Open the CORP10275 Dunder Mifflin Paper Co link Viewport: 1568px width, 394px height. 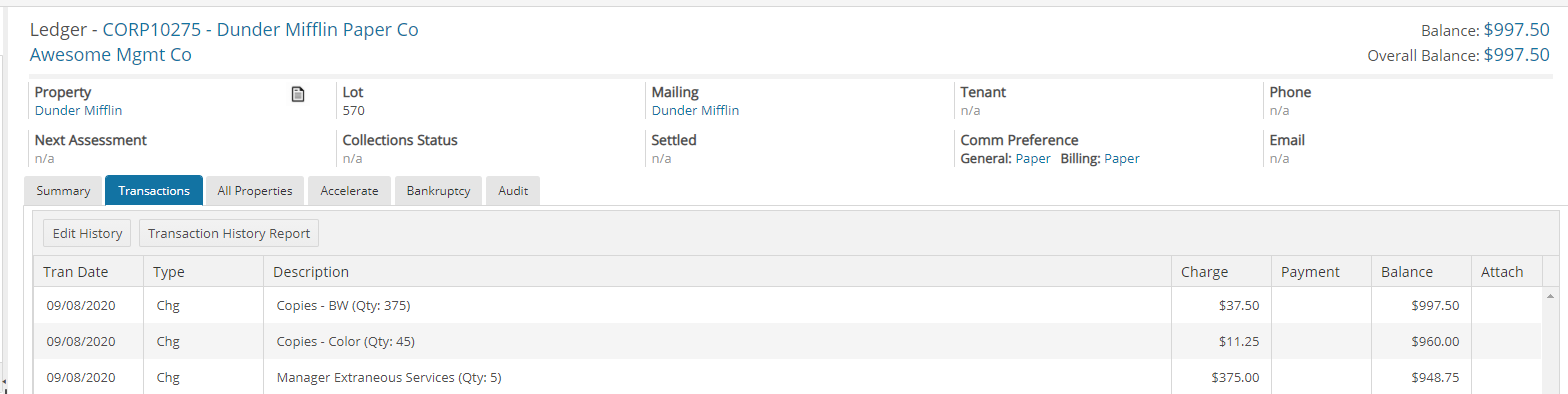(260, 30)
